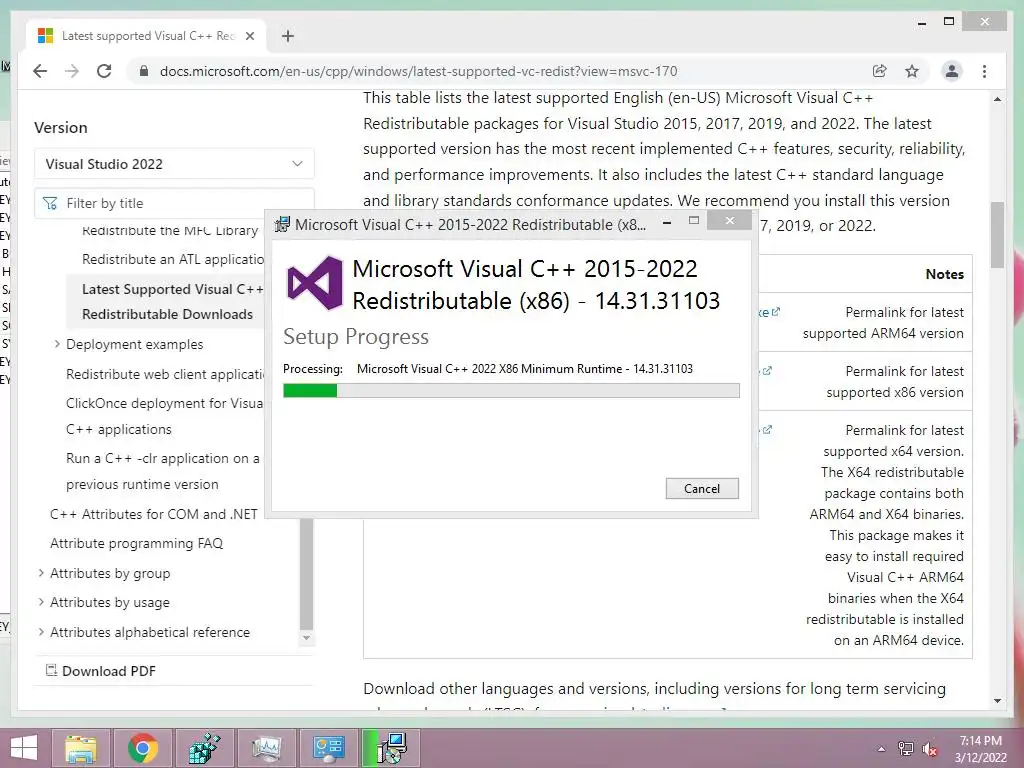The width and height of the screenshot is (1024, 768).
Task: Open the x64 permalink external link icon
Action: click(767, 430)
